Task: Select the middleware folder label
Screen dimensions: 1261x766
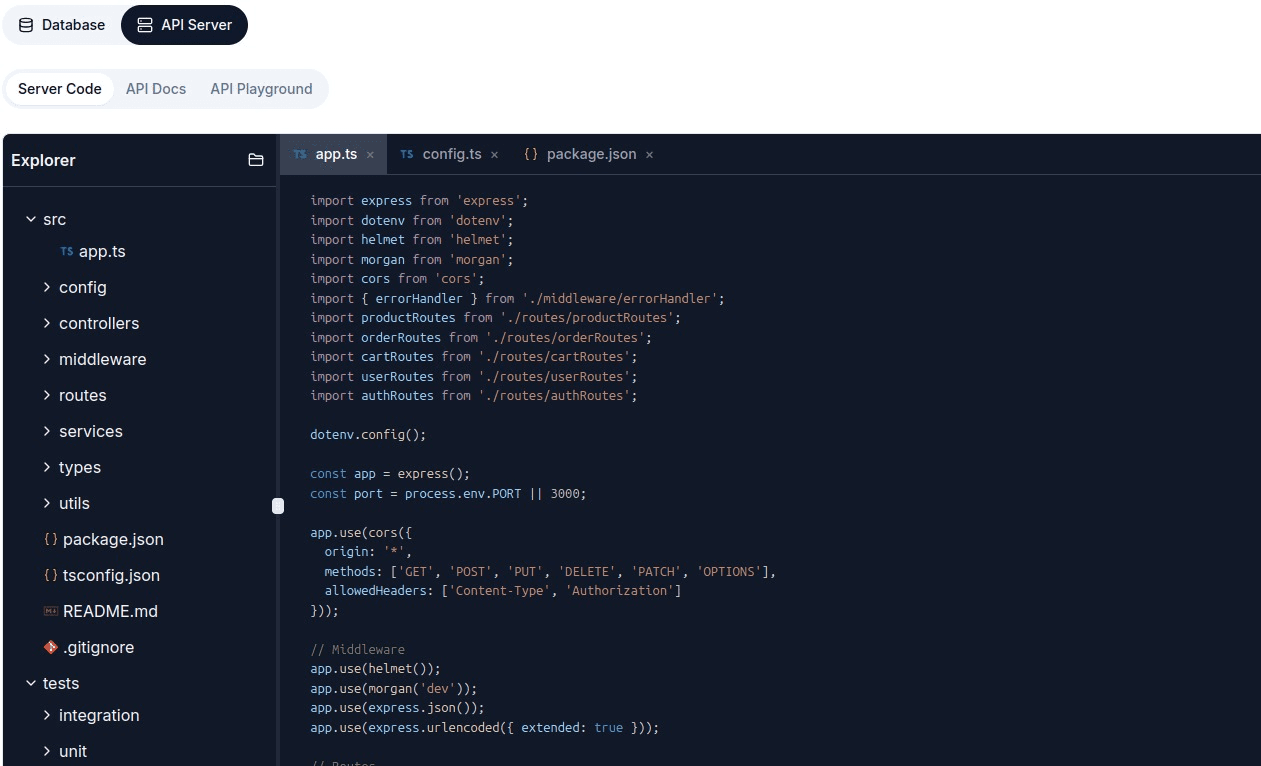Action: pos(102,359)
